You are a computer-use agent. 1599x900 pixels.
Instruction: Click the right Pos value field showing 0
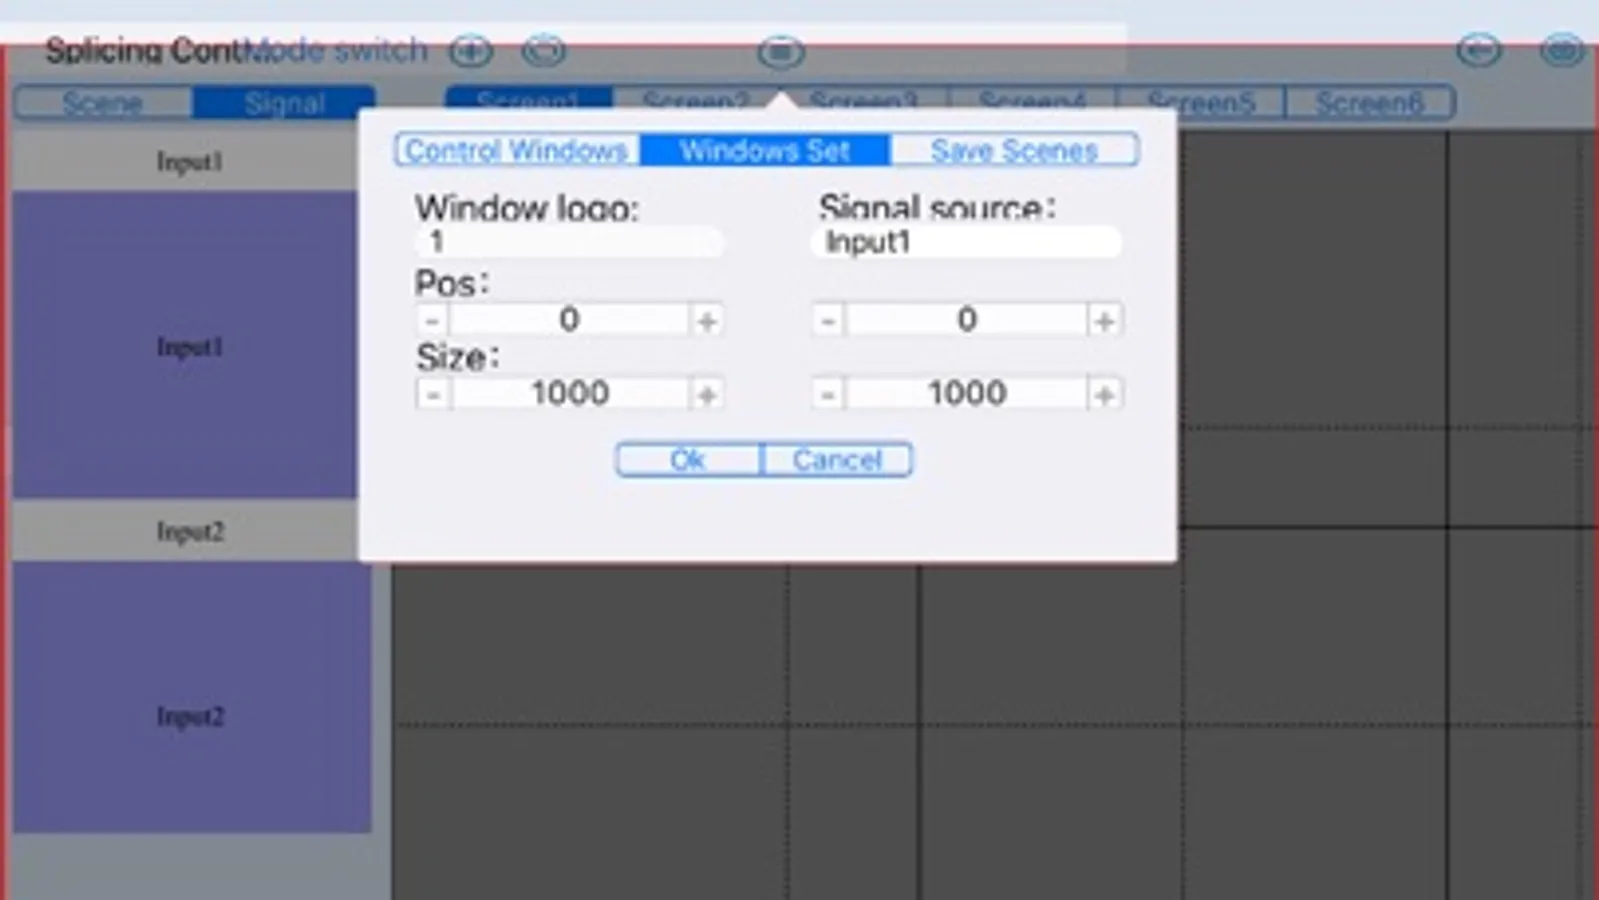(966, 320)
